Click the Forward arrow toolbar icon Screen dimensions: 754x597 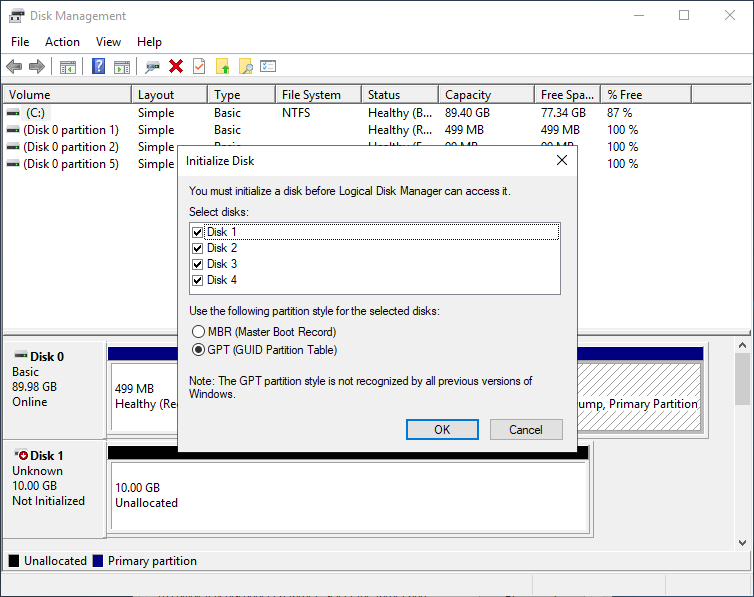tap(37, 66)
